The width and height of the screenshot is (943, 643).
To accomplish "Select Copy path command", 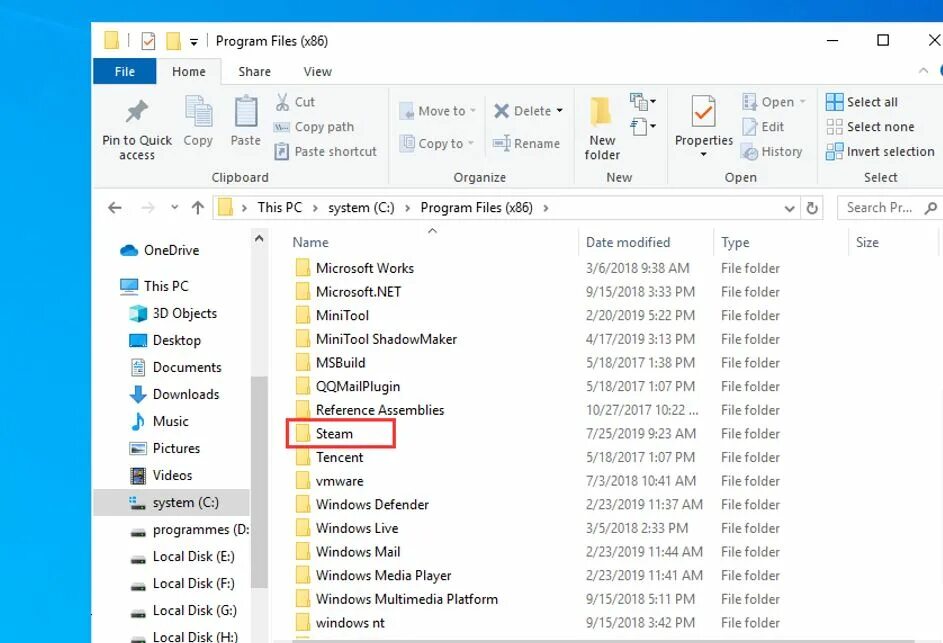I will (314, 127).
